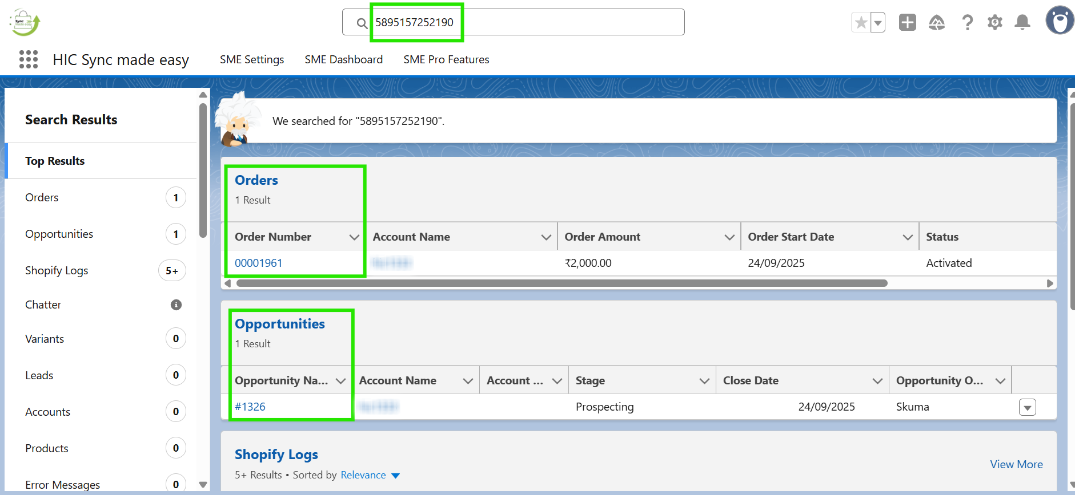
Task: Select Accounts in sidebar
Action: tap(101, 412)
